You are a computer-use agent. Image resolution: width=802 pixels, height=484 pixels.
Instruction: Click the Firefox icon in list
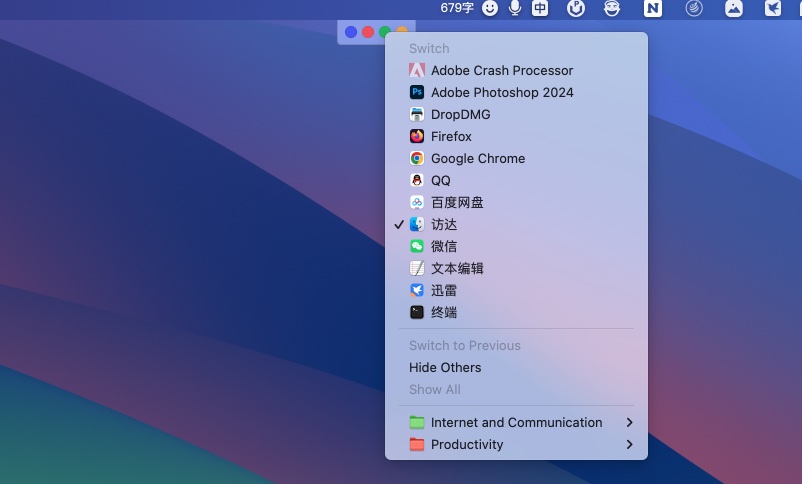point(417,136)
